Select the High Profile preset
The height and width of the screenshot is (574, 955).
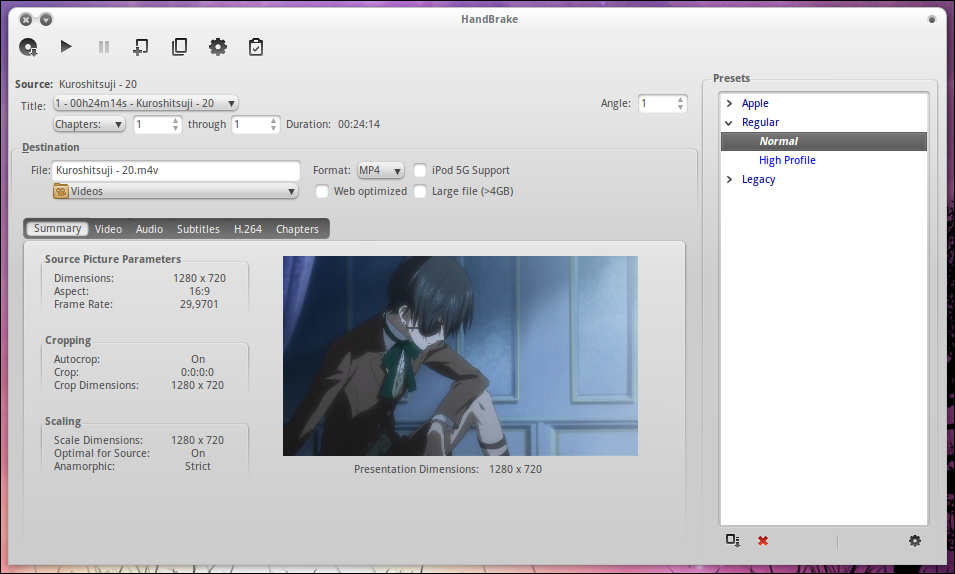787,160
